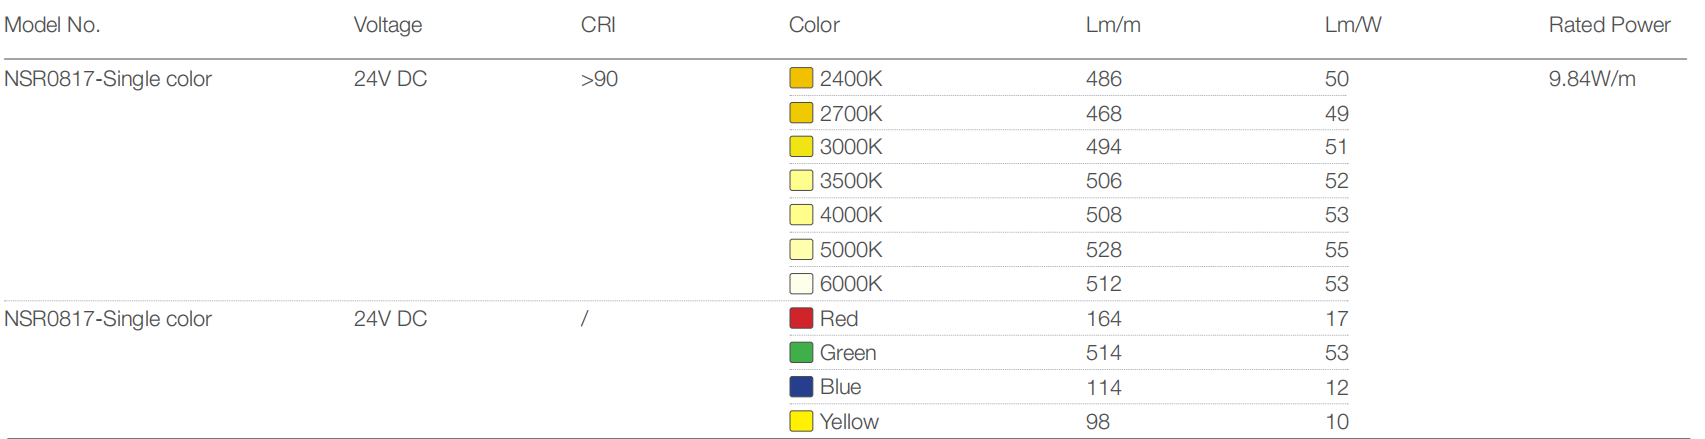Viewport: 1705px width, 439px height.
Task: Click the Voltage column header
Action: click(x=388, y=25)
